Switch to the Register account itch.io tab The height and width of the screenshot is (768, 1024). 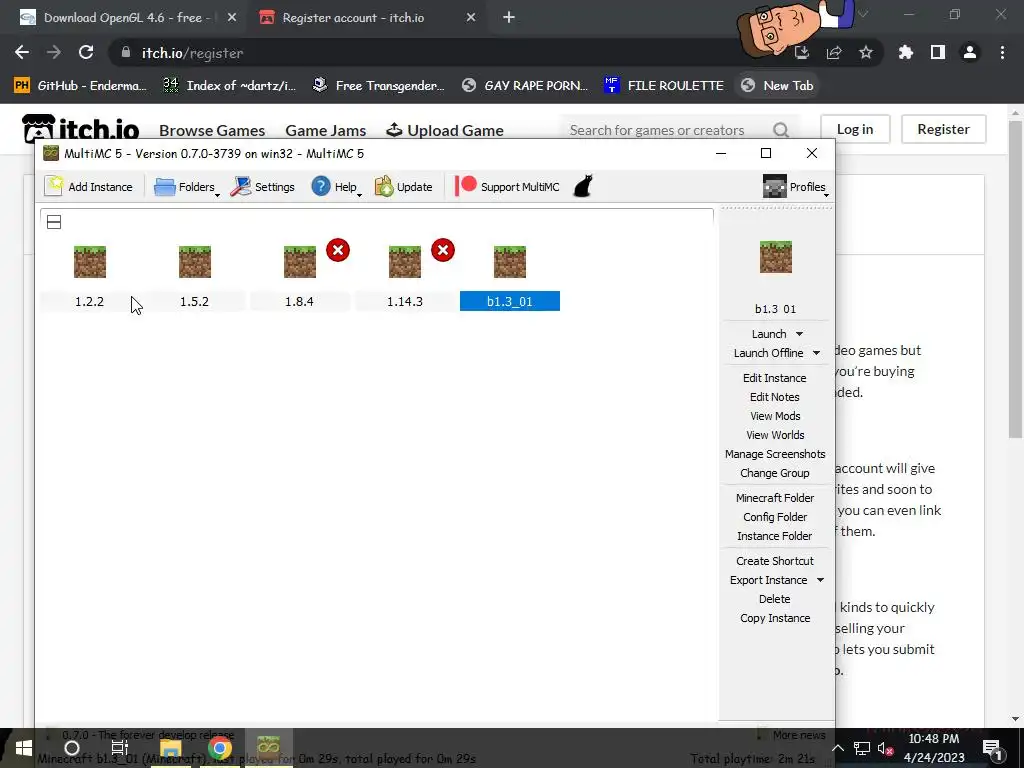tap(353, 18)
